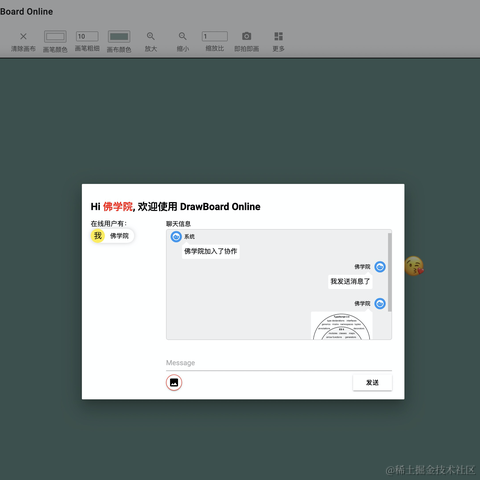Click the red 佛学院 name in heading
This screenshot has width=480, height=480.
pyautogui.click(x=118, y=207)
